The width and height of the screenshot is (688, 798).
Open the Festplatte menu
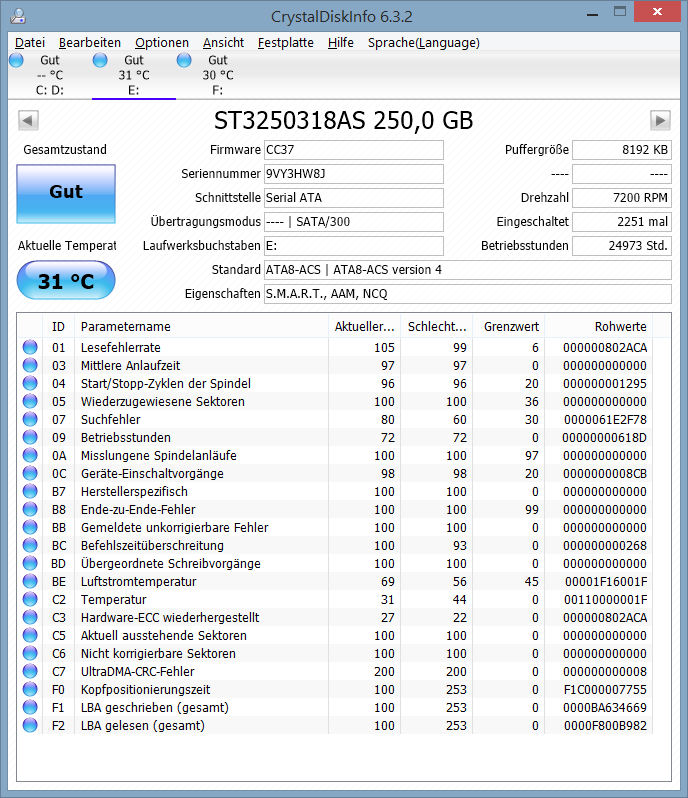coord(285,43)
